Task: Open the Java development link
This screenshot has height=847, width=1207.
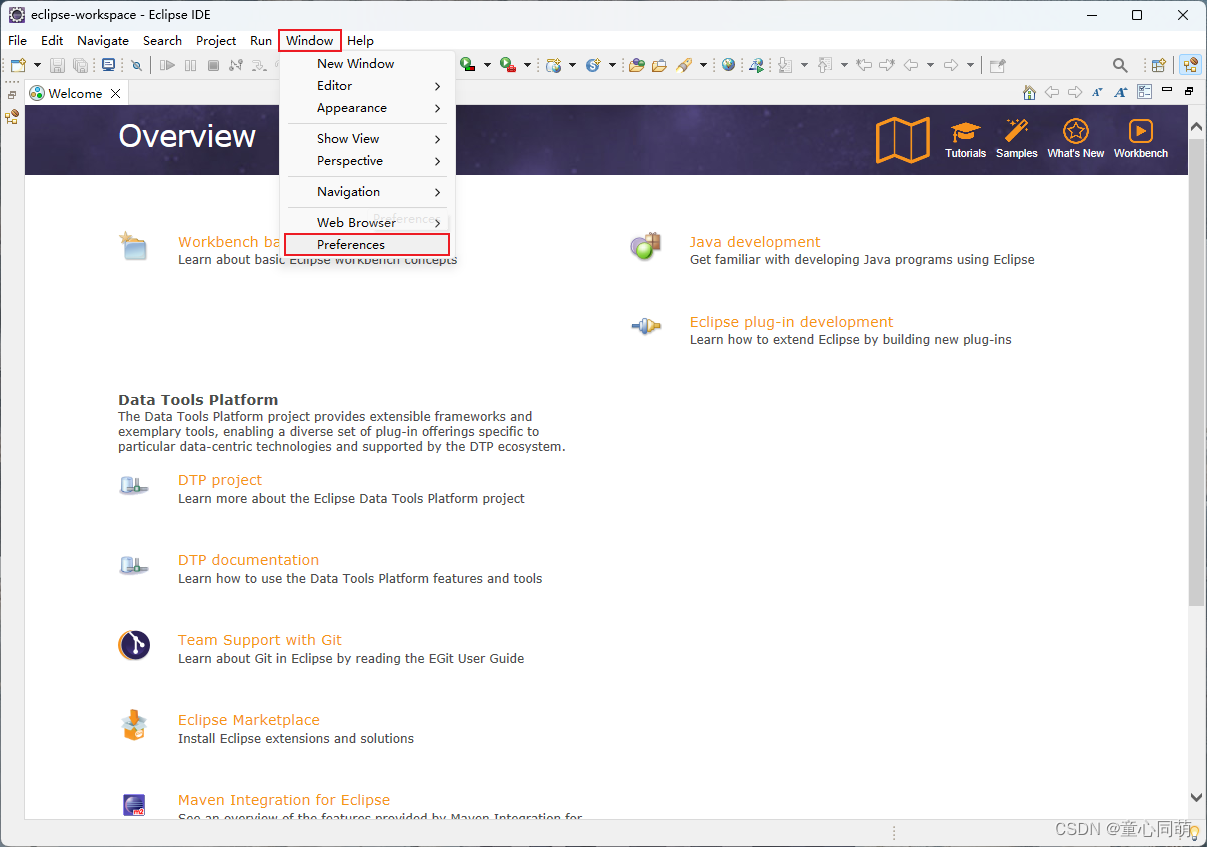Action: pos(754,242)
